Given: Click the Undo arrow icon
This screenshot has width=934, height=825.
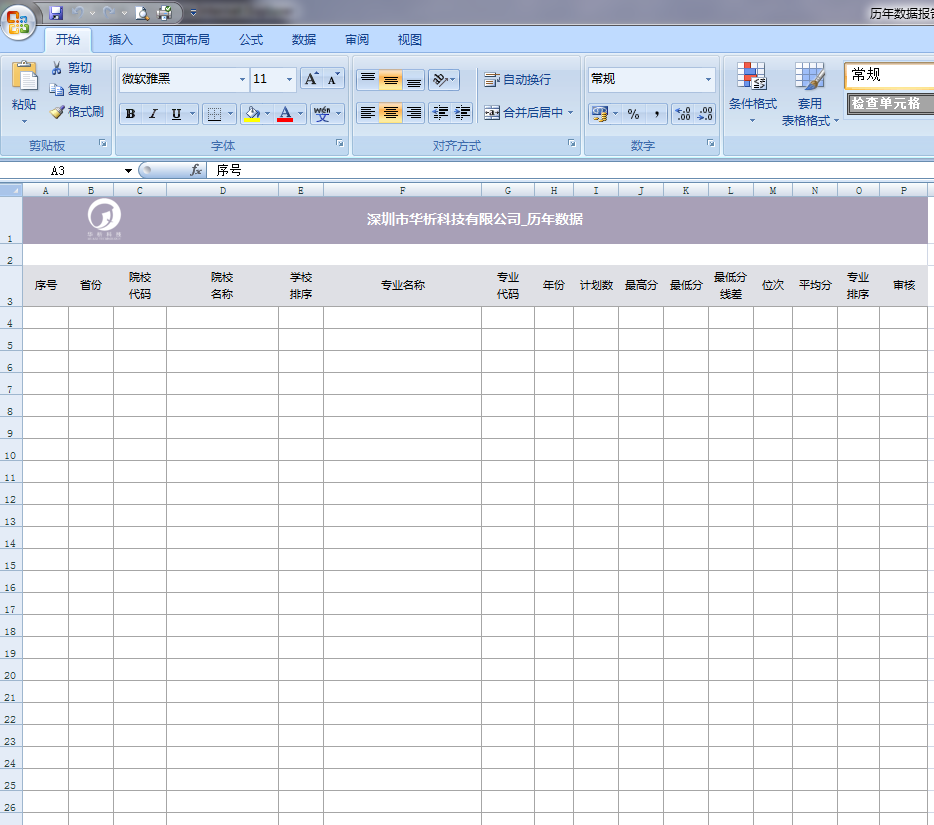Looking at the screenshot, I should 77,13.
